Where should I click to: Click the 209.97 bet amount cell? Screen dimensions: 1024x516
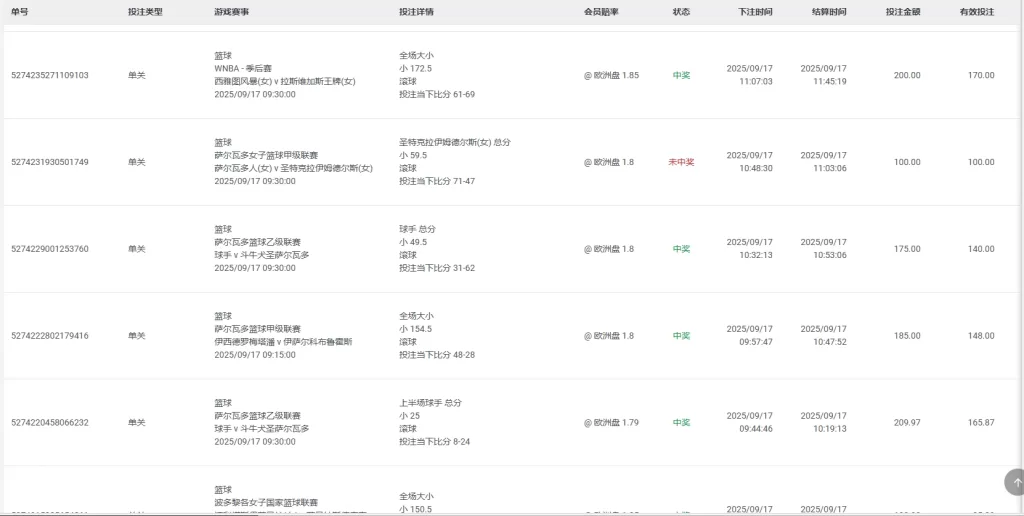click(x=906, y=423)
